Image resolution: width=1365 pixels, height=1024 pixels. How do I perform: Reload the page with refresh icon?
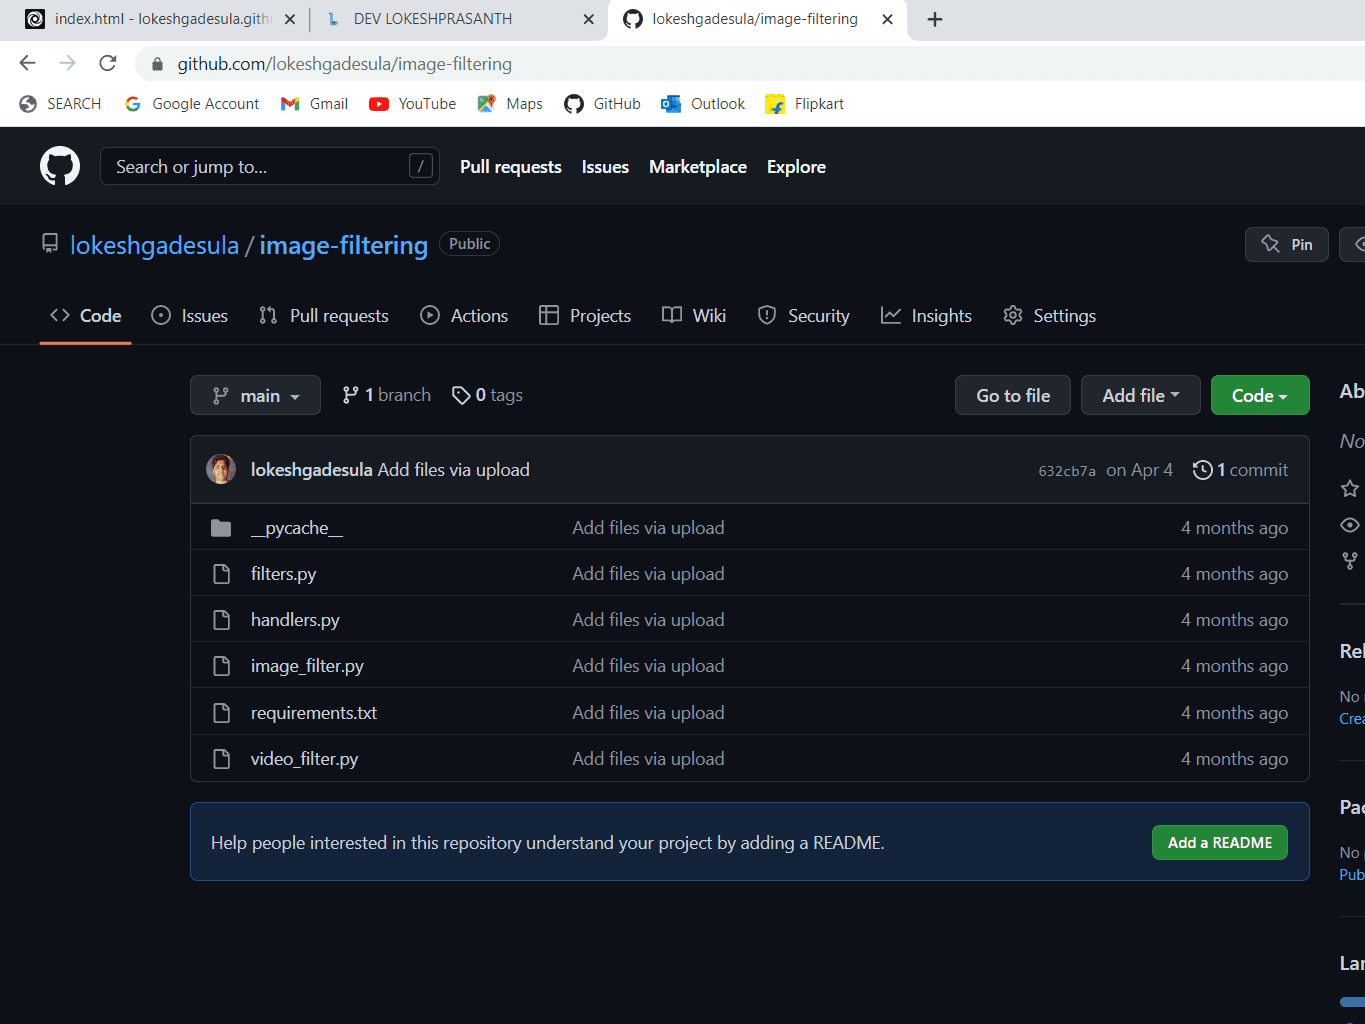pyautogui.click(x=108, y=63)
